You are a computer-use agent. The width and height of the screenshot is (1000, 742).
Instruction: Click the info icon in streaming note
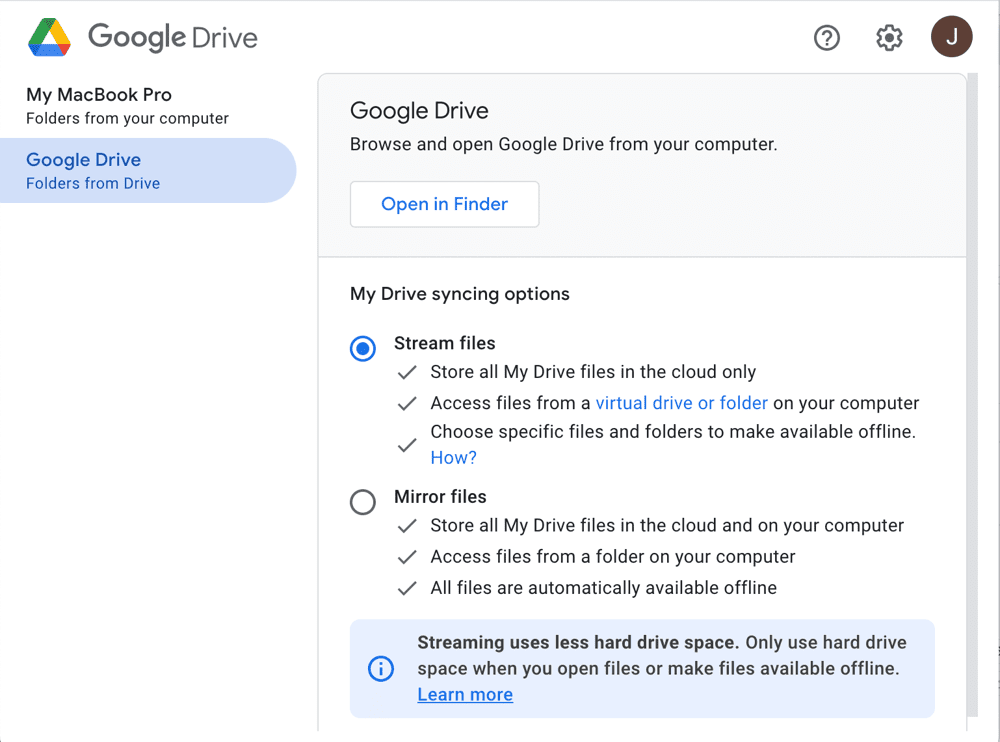pos(381,669)
